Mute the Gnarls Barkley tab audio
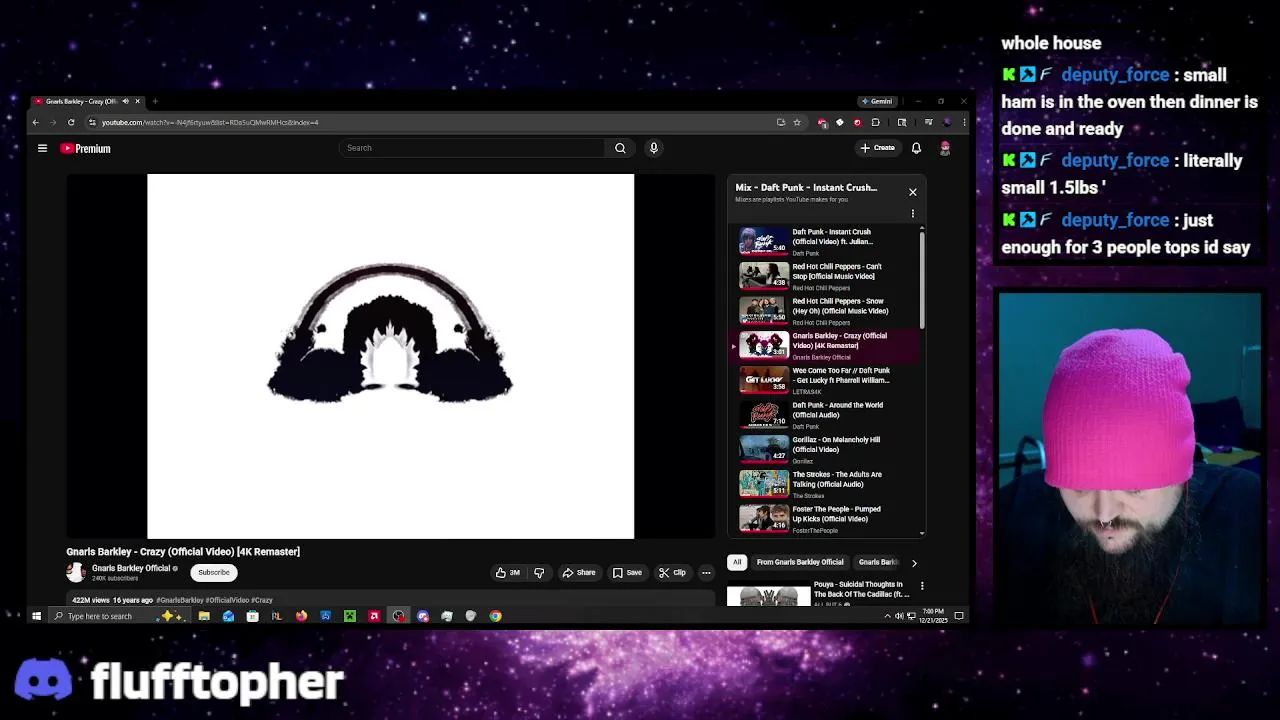This screenshot has height=720, width=1280. tap(125, 101)
